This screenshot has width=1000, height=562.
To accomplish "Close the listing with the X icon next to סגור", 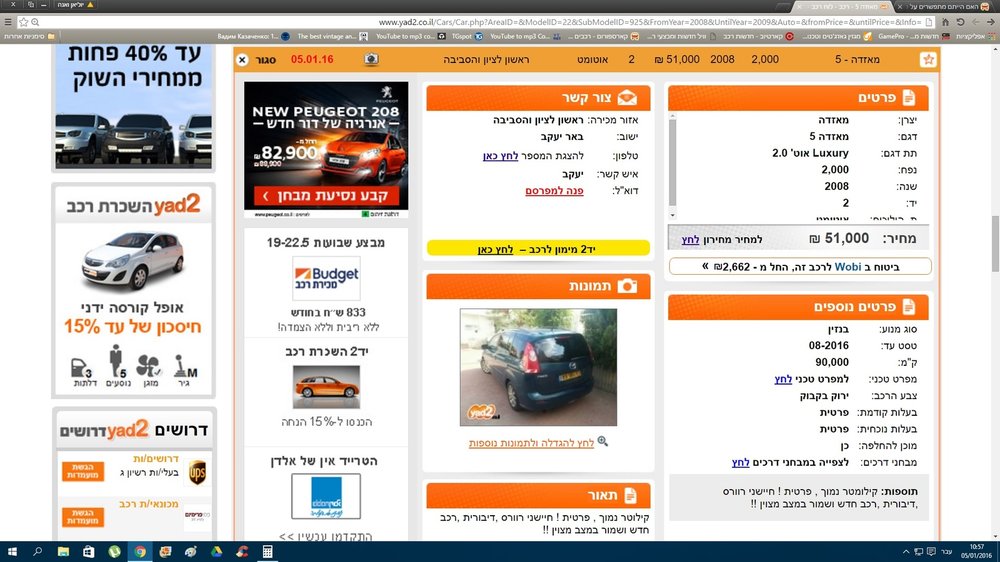I will pos(242,59).
